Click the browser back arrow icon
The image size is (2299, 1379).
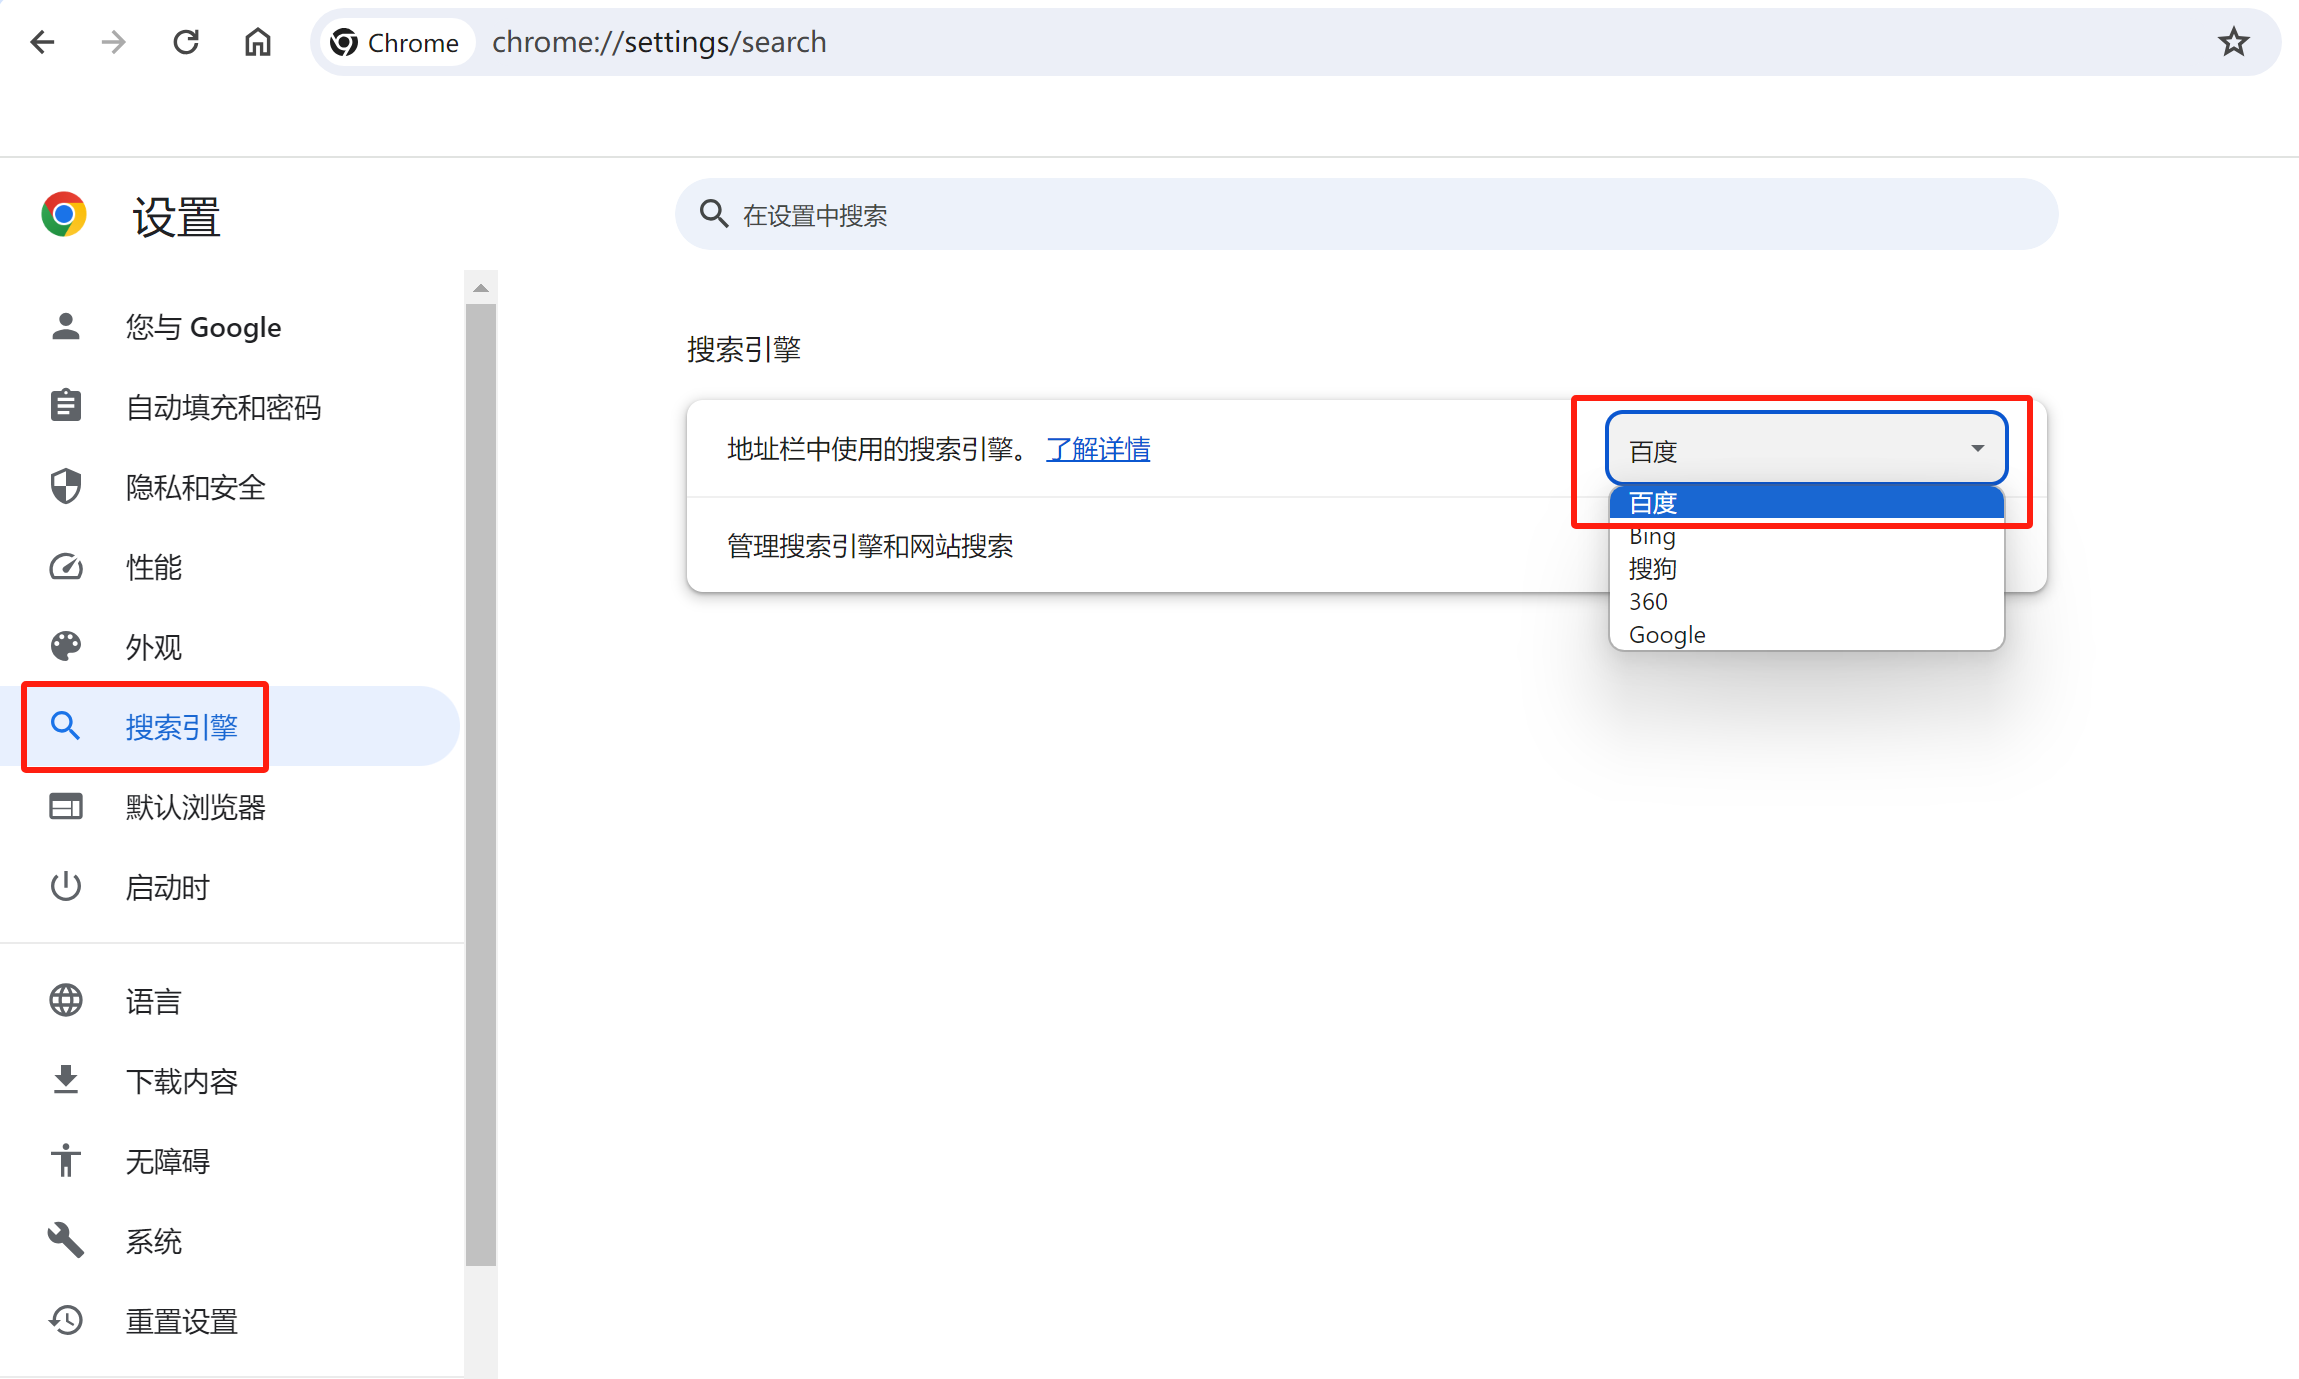point(42,42)
